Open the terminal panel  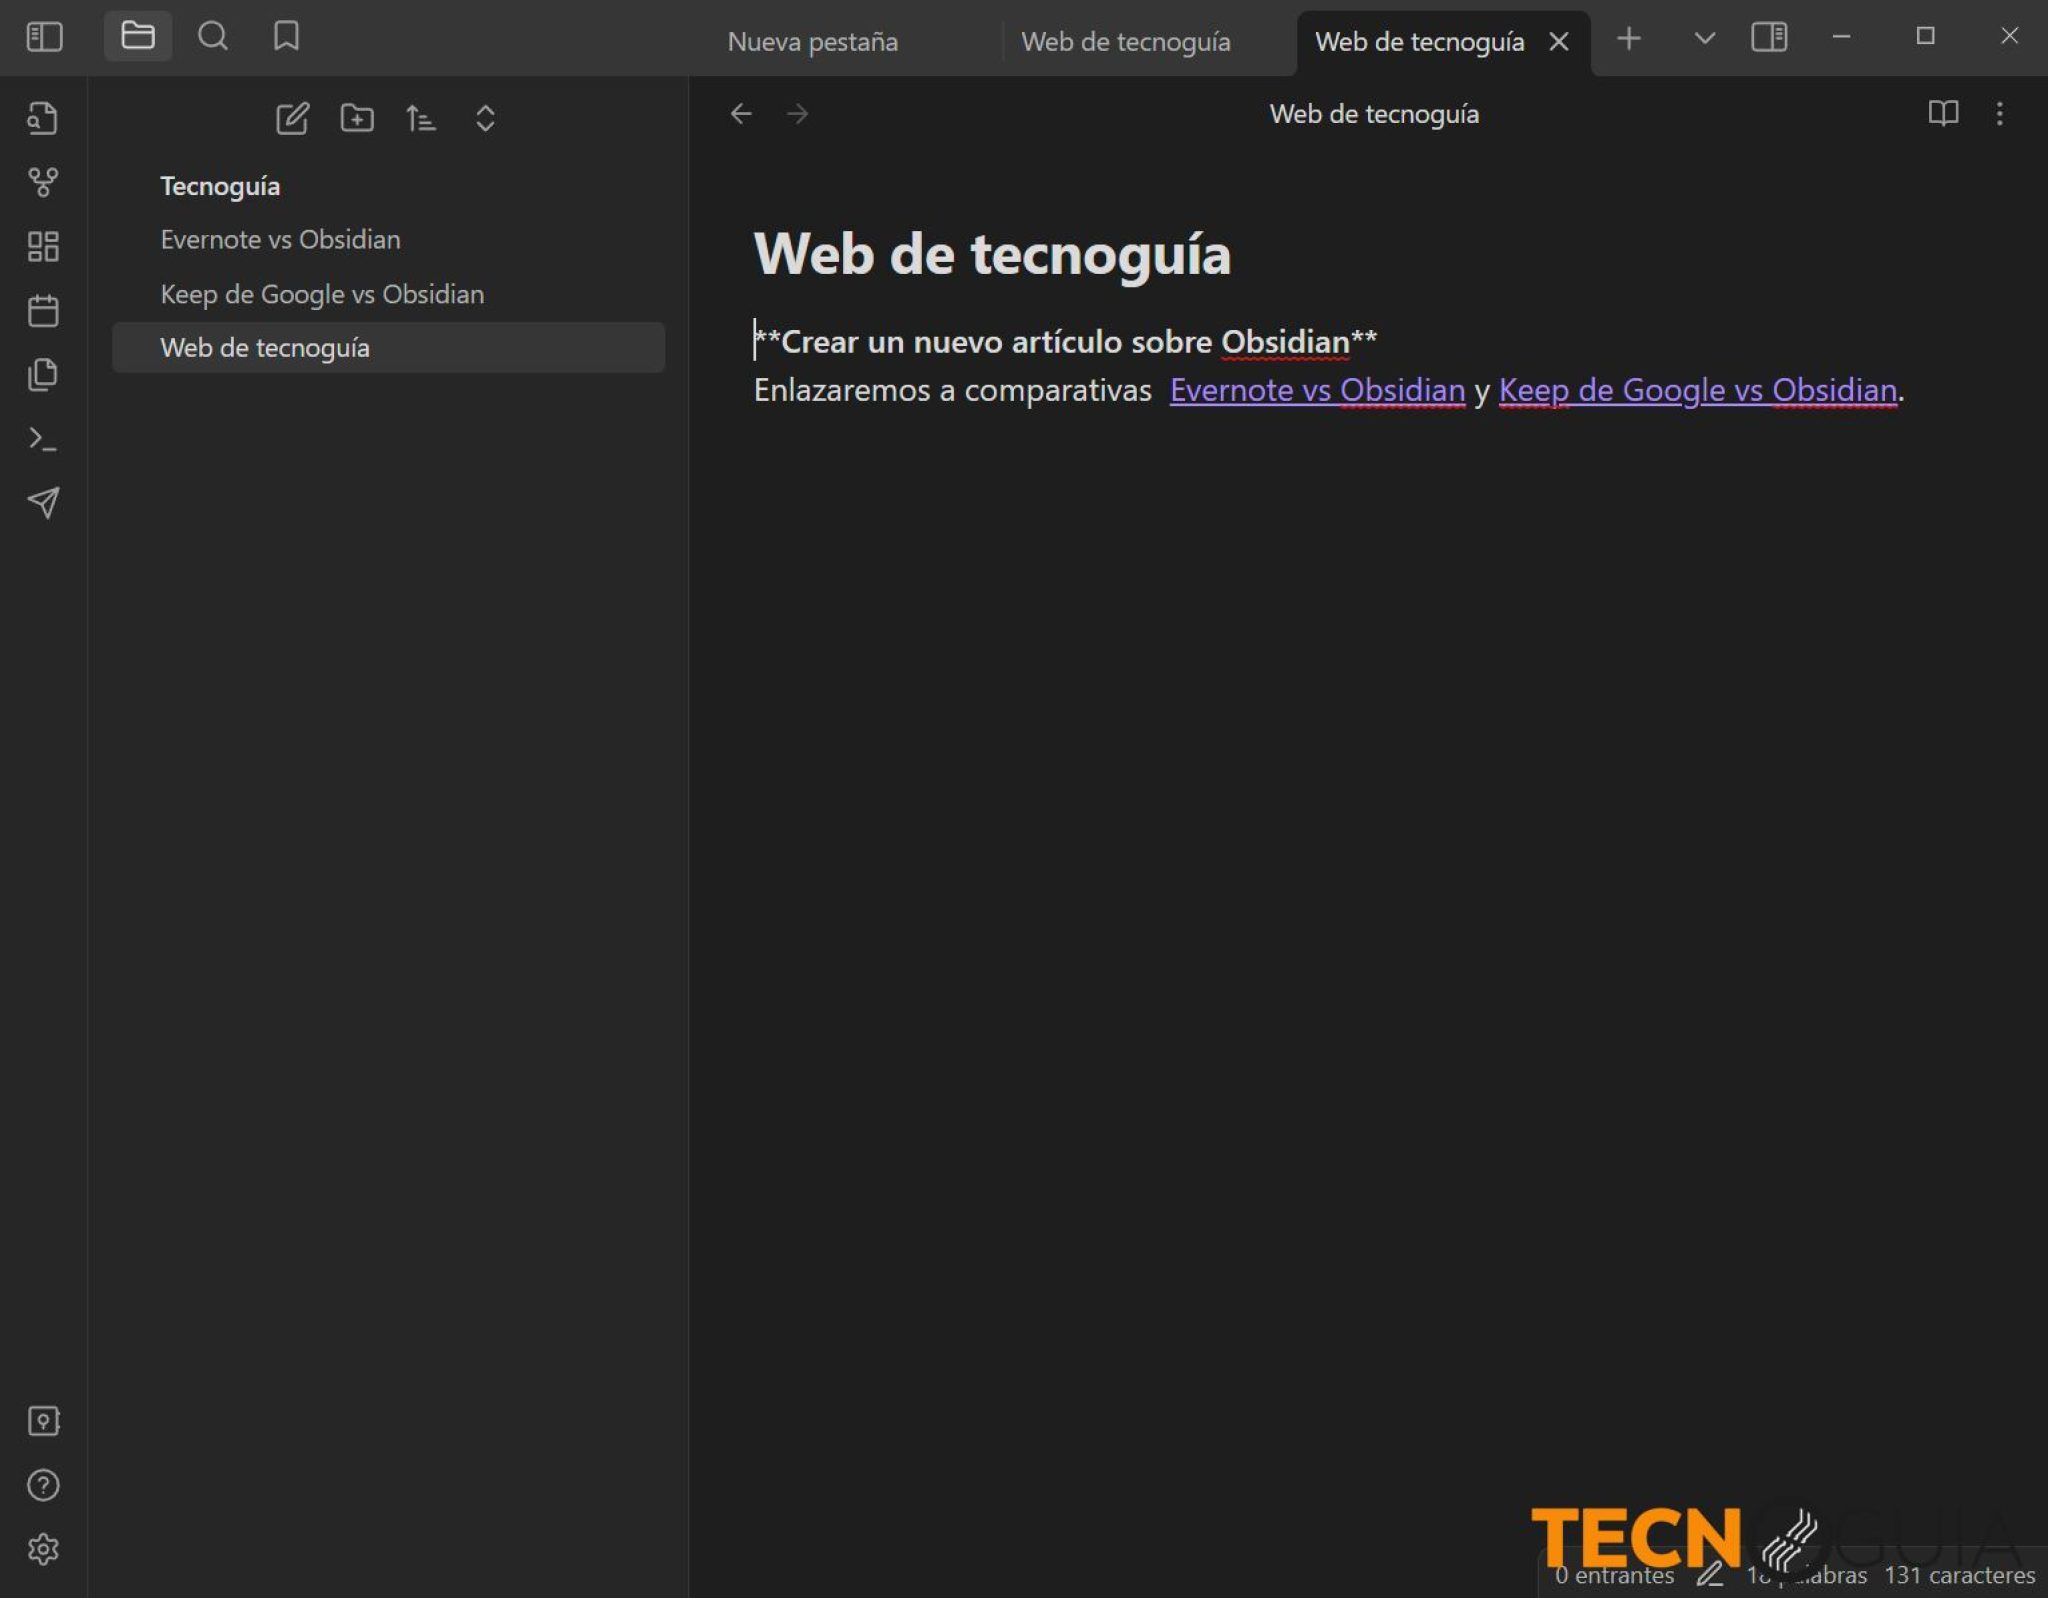[x=43, y=440]
